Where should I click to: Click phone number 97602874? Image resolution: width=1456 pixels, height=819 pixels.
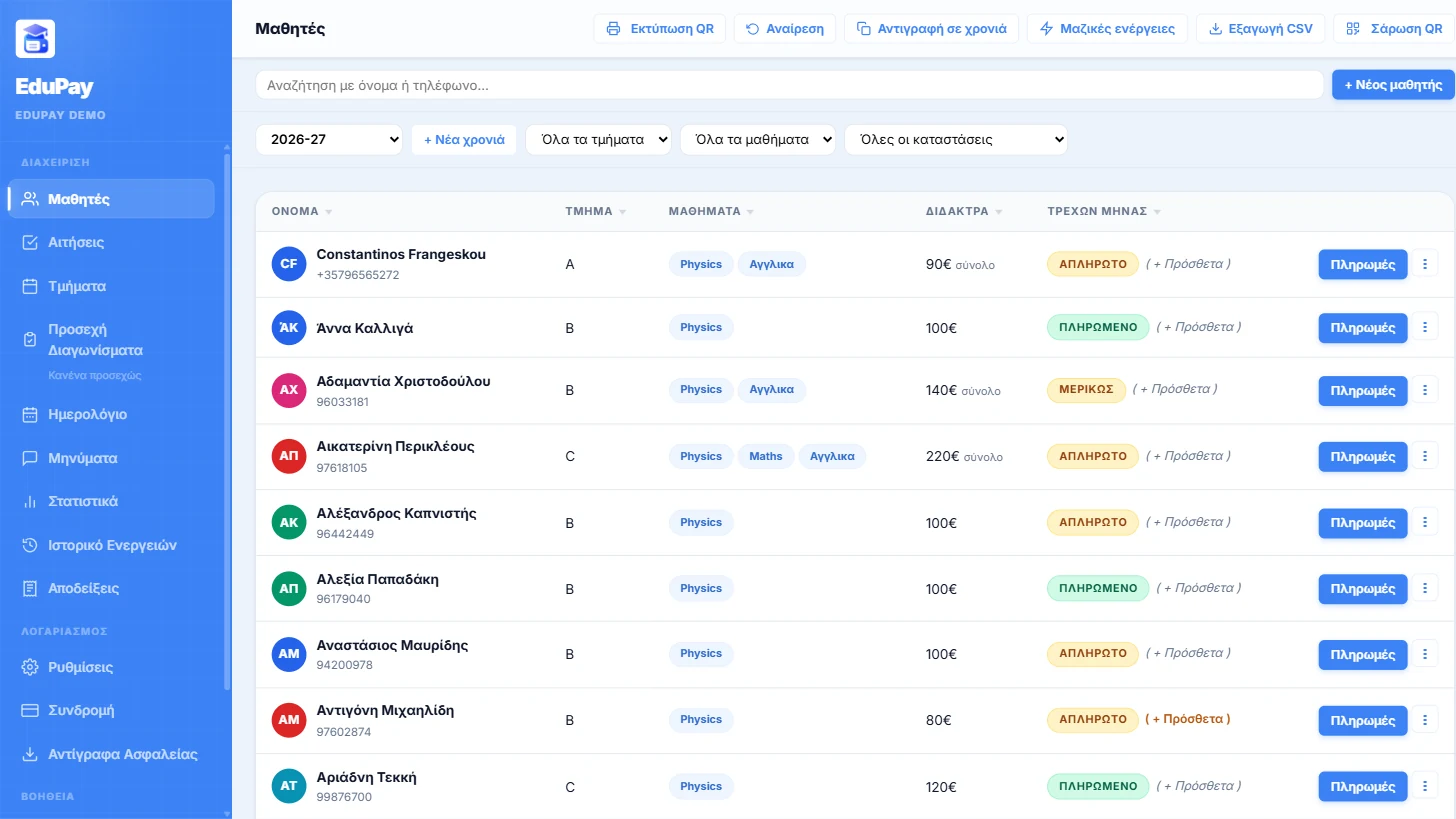[x=344, y=732]
